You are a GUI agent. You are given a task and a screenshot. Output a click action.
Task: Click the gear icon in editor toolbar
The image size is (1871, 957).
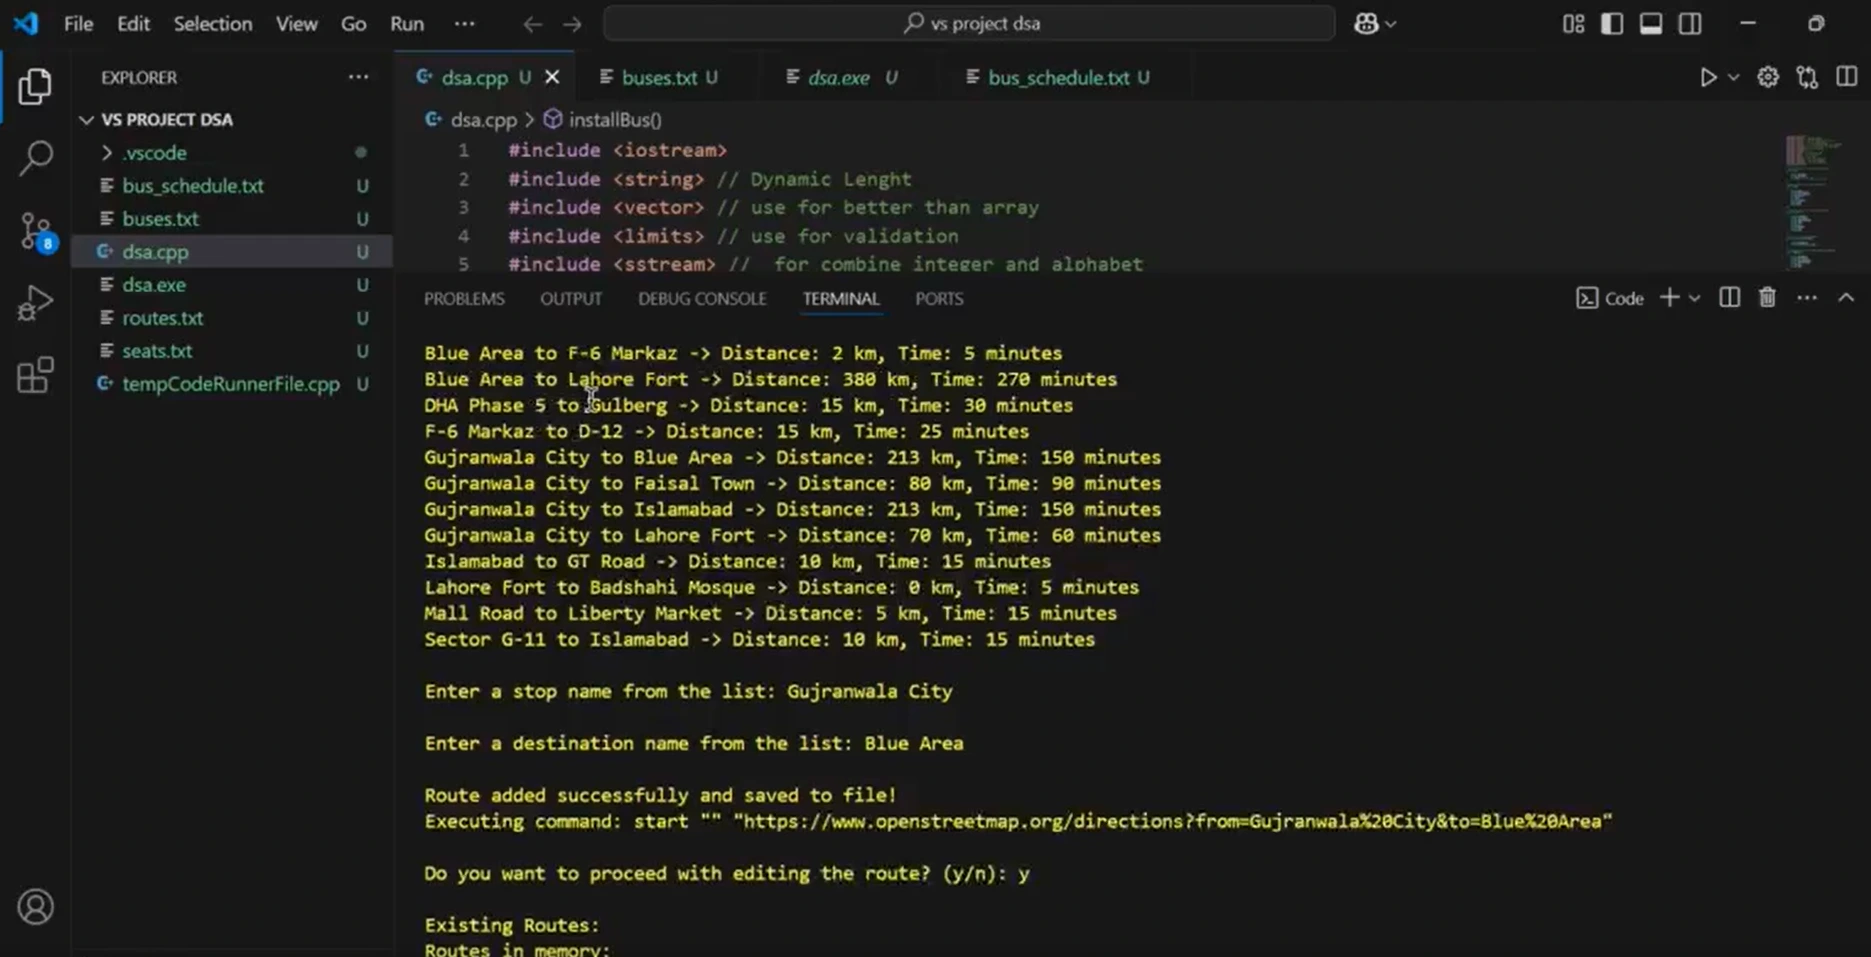point(1768,77)
